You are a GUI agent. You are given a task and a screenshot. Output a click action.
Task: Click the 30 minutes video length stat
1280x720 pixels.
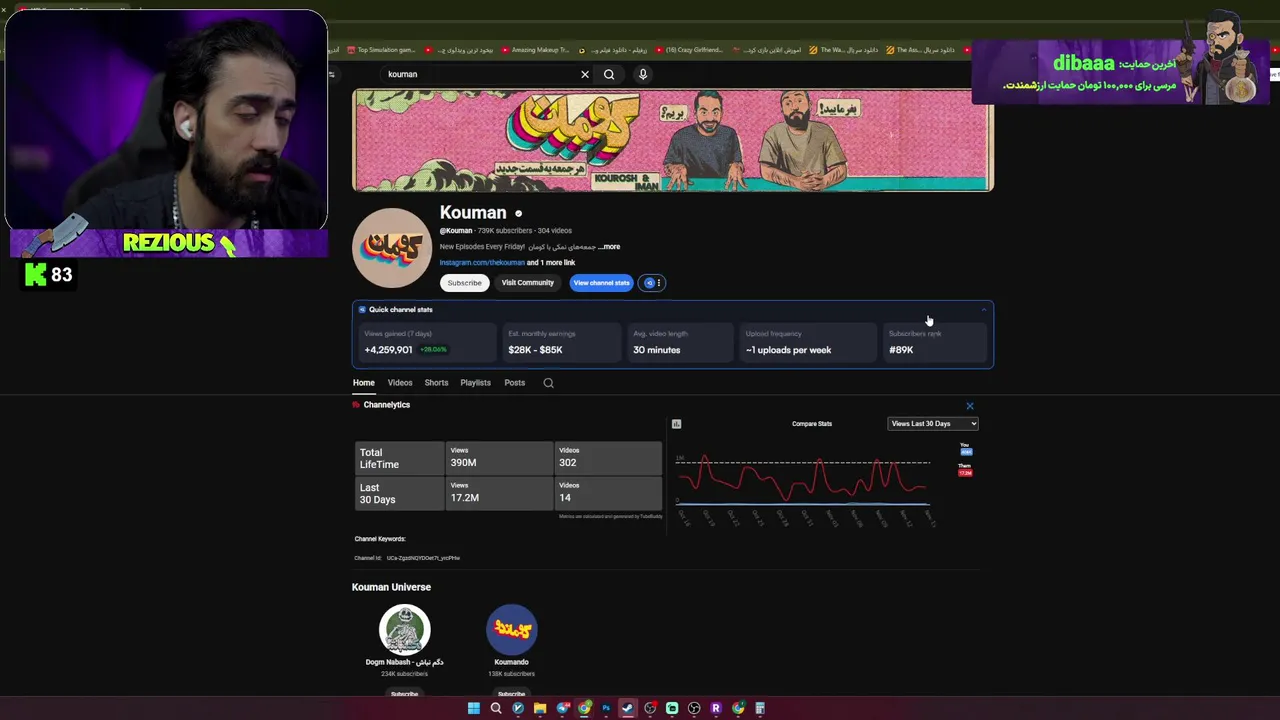656,350
